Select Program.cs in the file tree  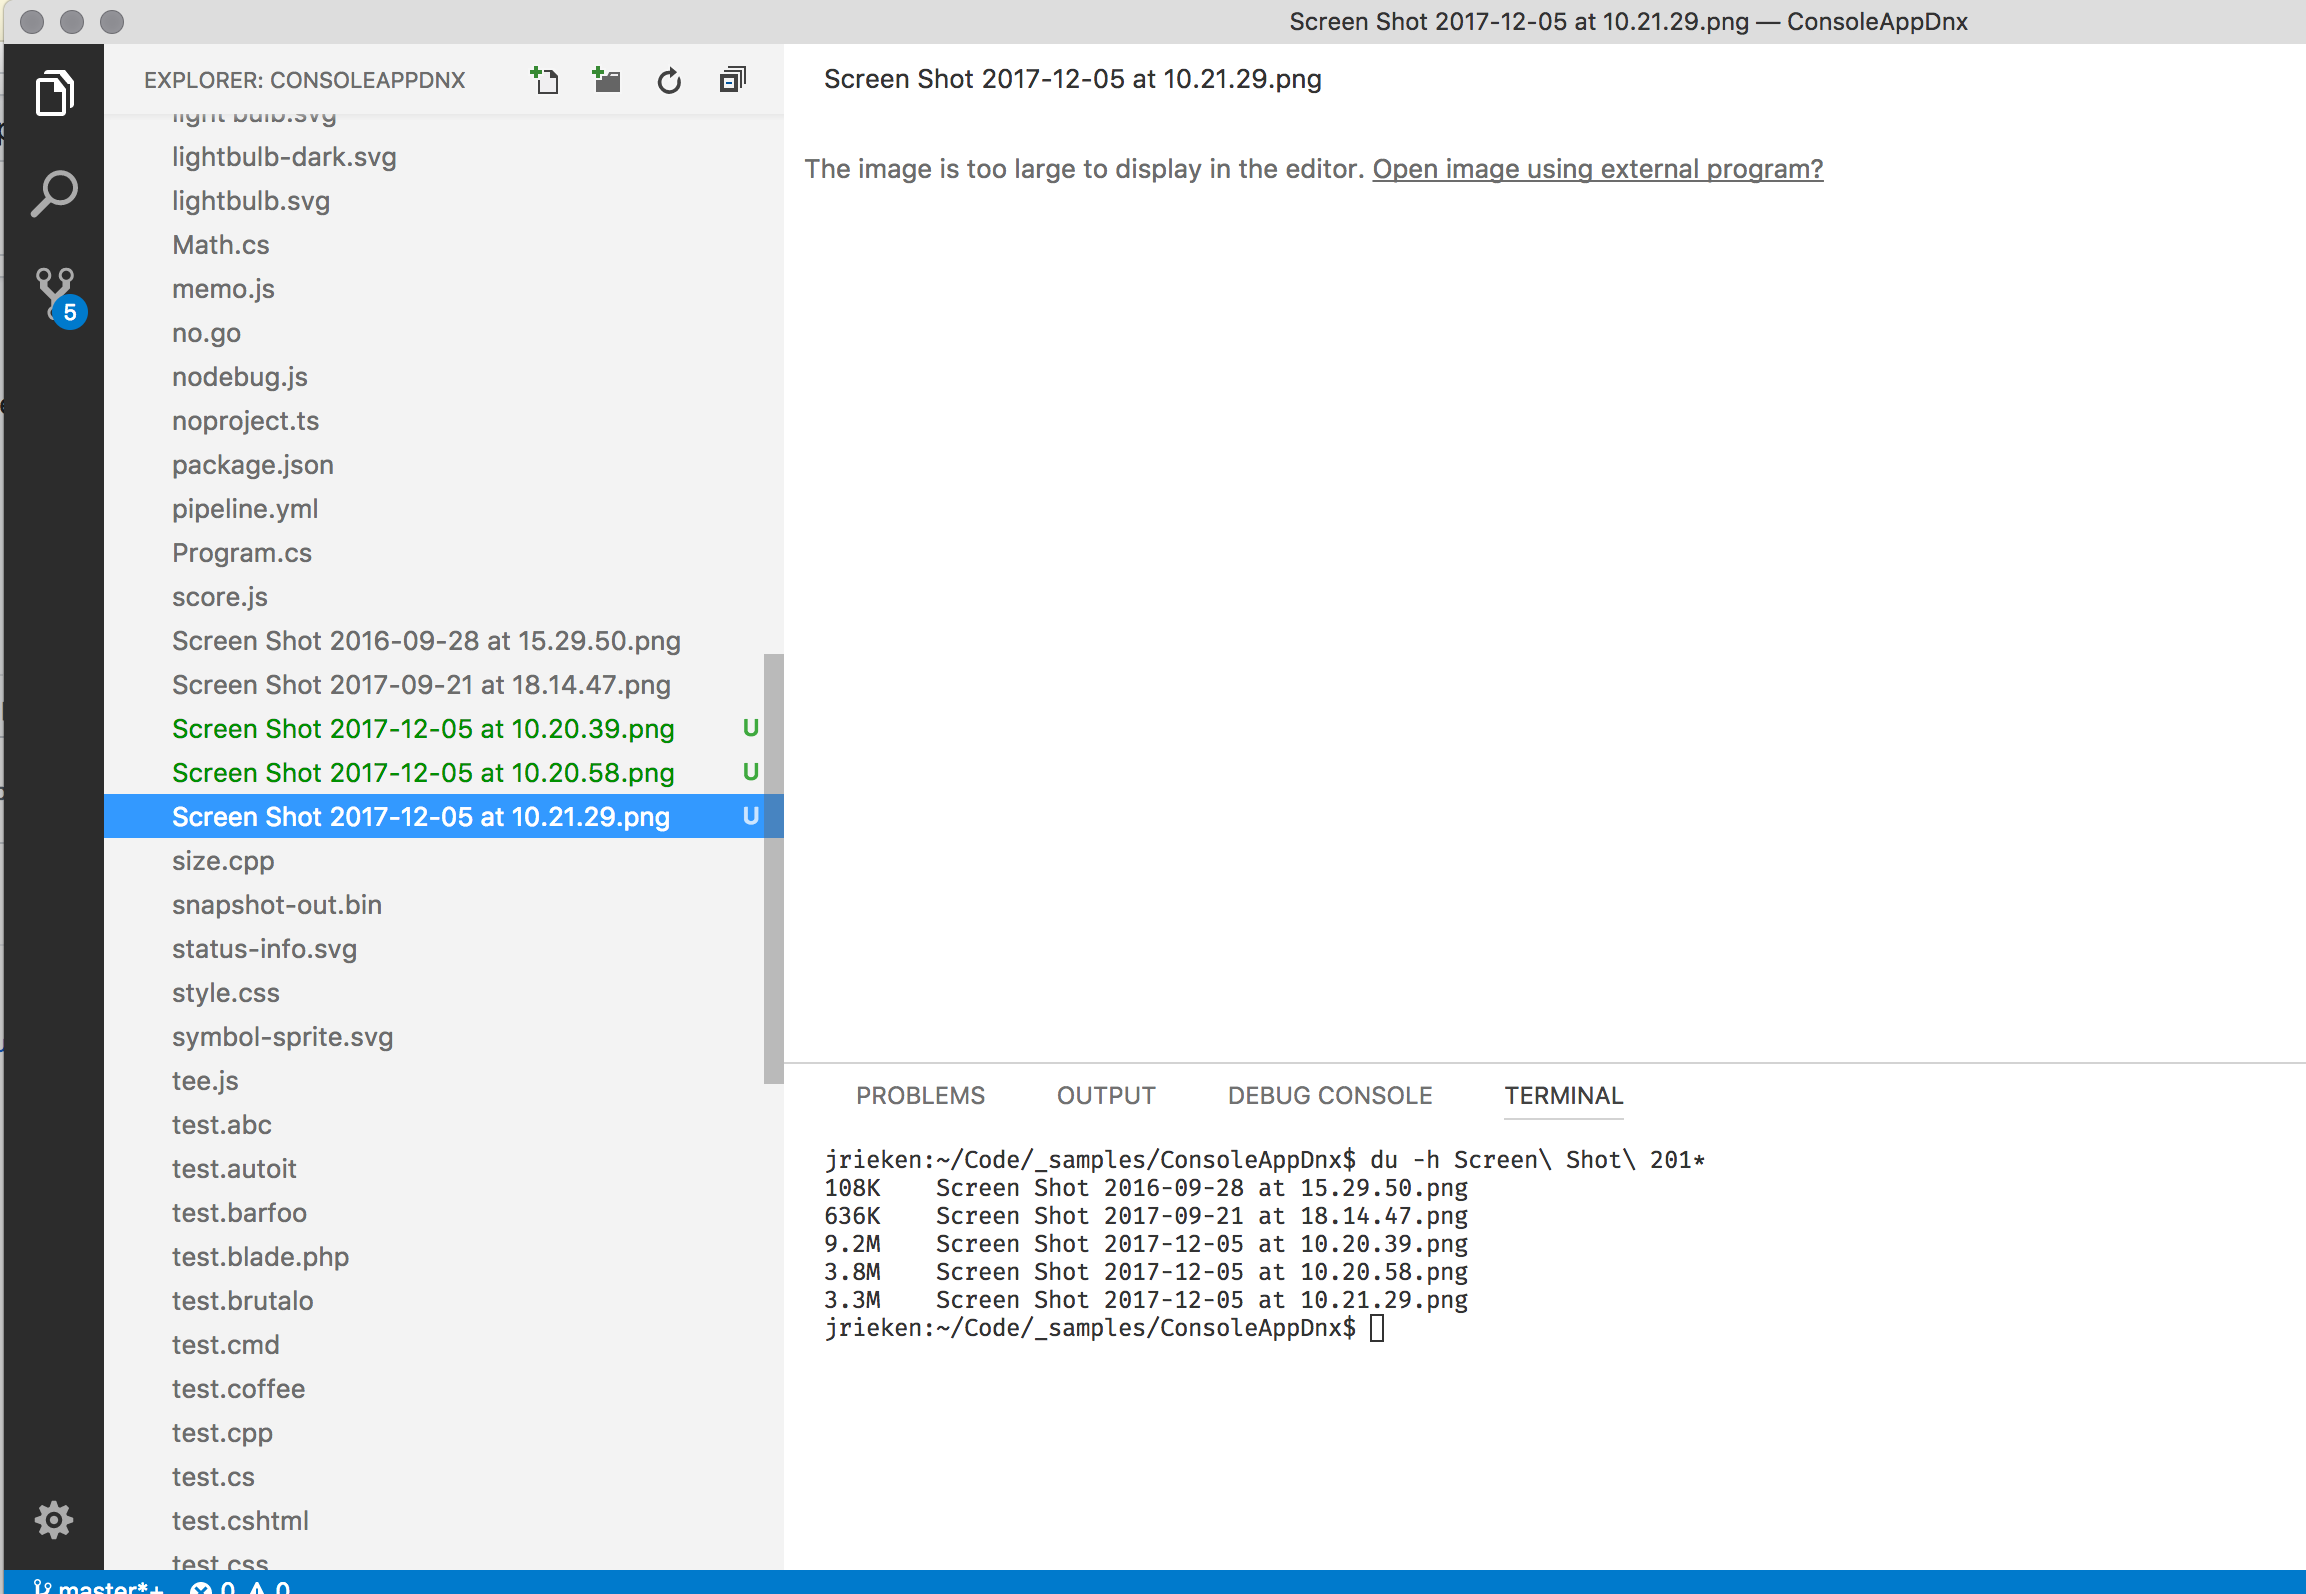click(x=242, y=552)
